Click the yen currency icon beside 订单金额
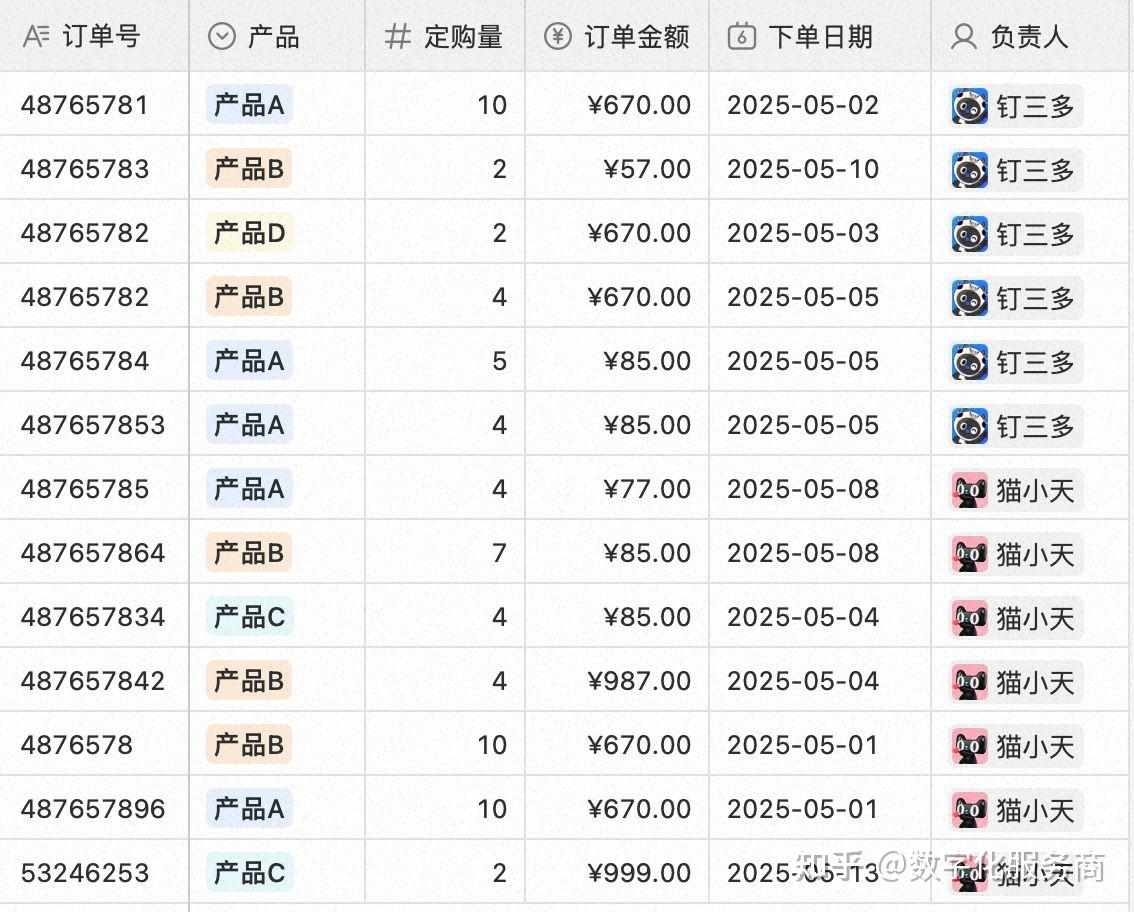1134x912 pixels. 558,36
